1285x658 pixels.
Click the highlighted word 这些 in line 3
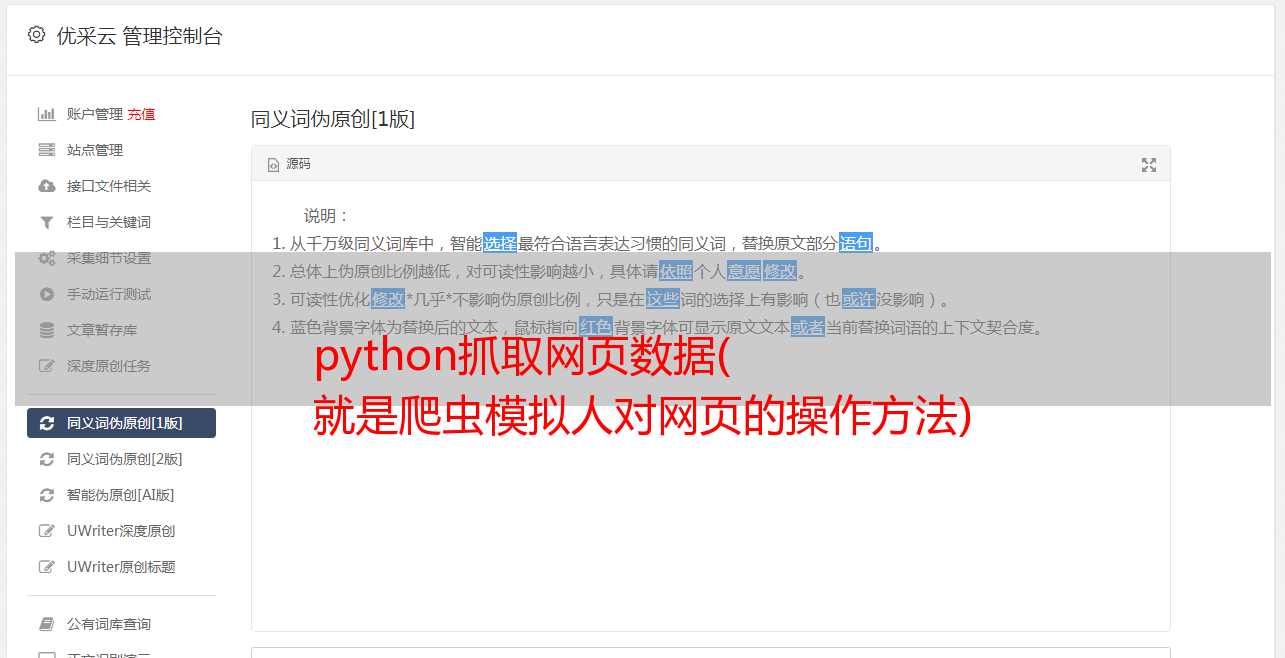tap(662, 299)
